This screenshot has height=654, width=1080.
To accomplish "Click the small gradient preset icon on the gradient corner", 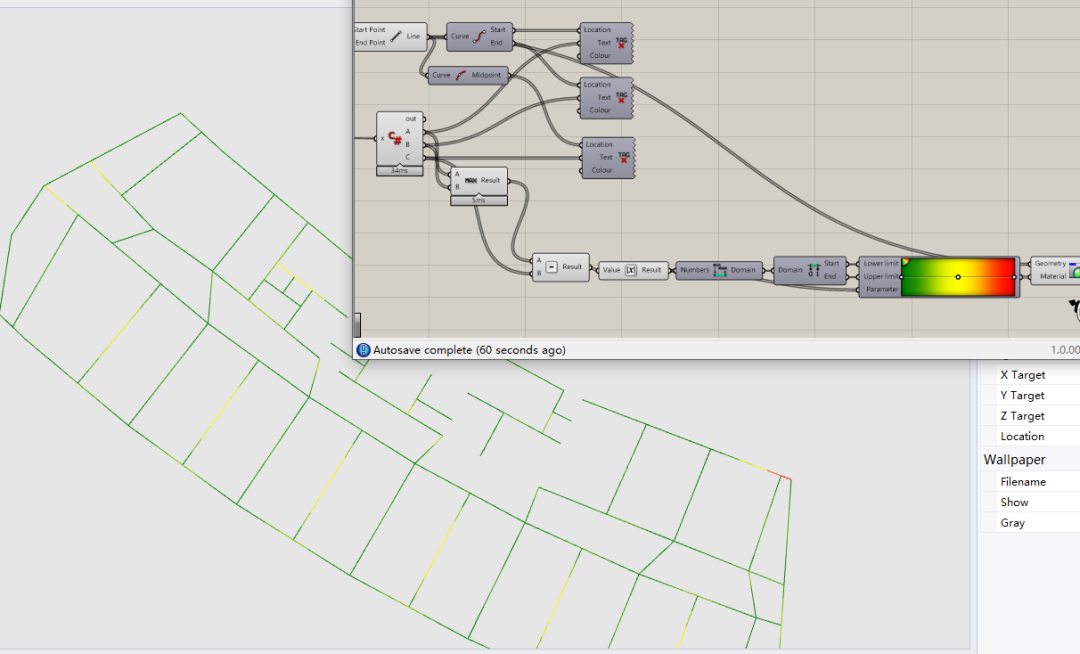I will (906, 262).
